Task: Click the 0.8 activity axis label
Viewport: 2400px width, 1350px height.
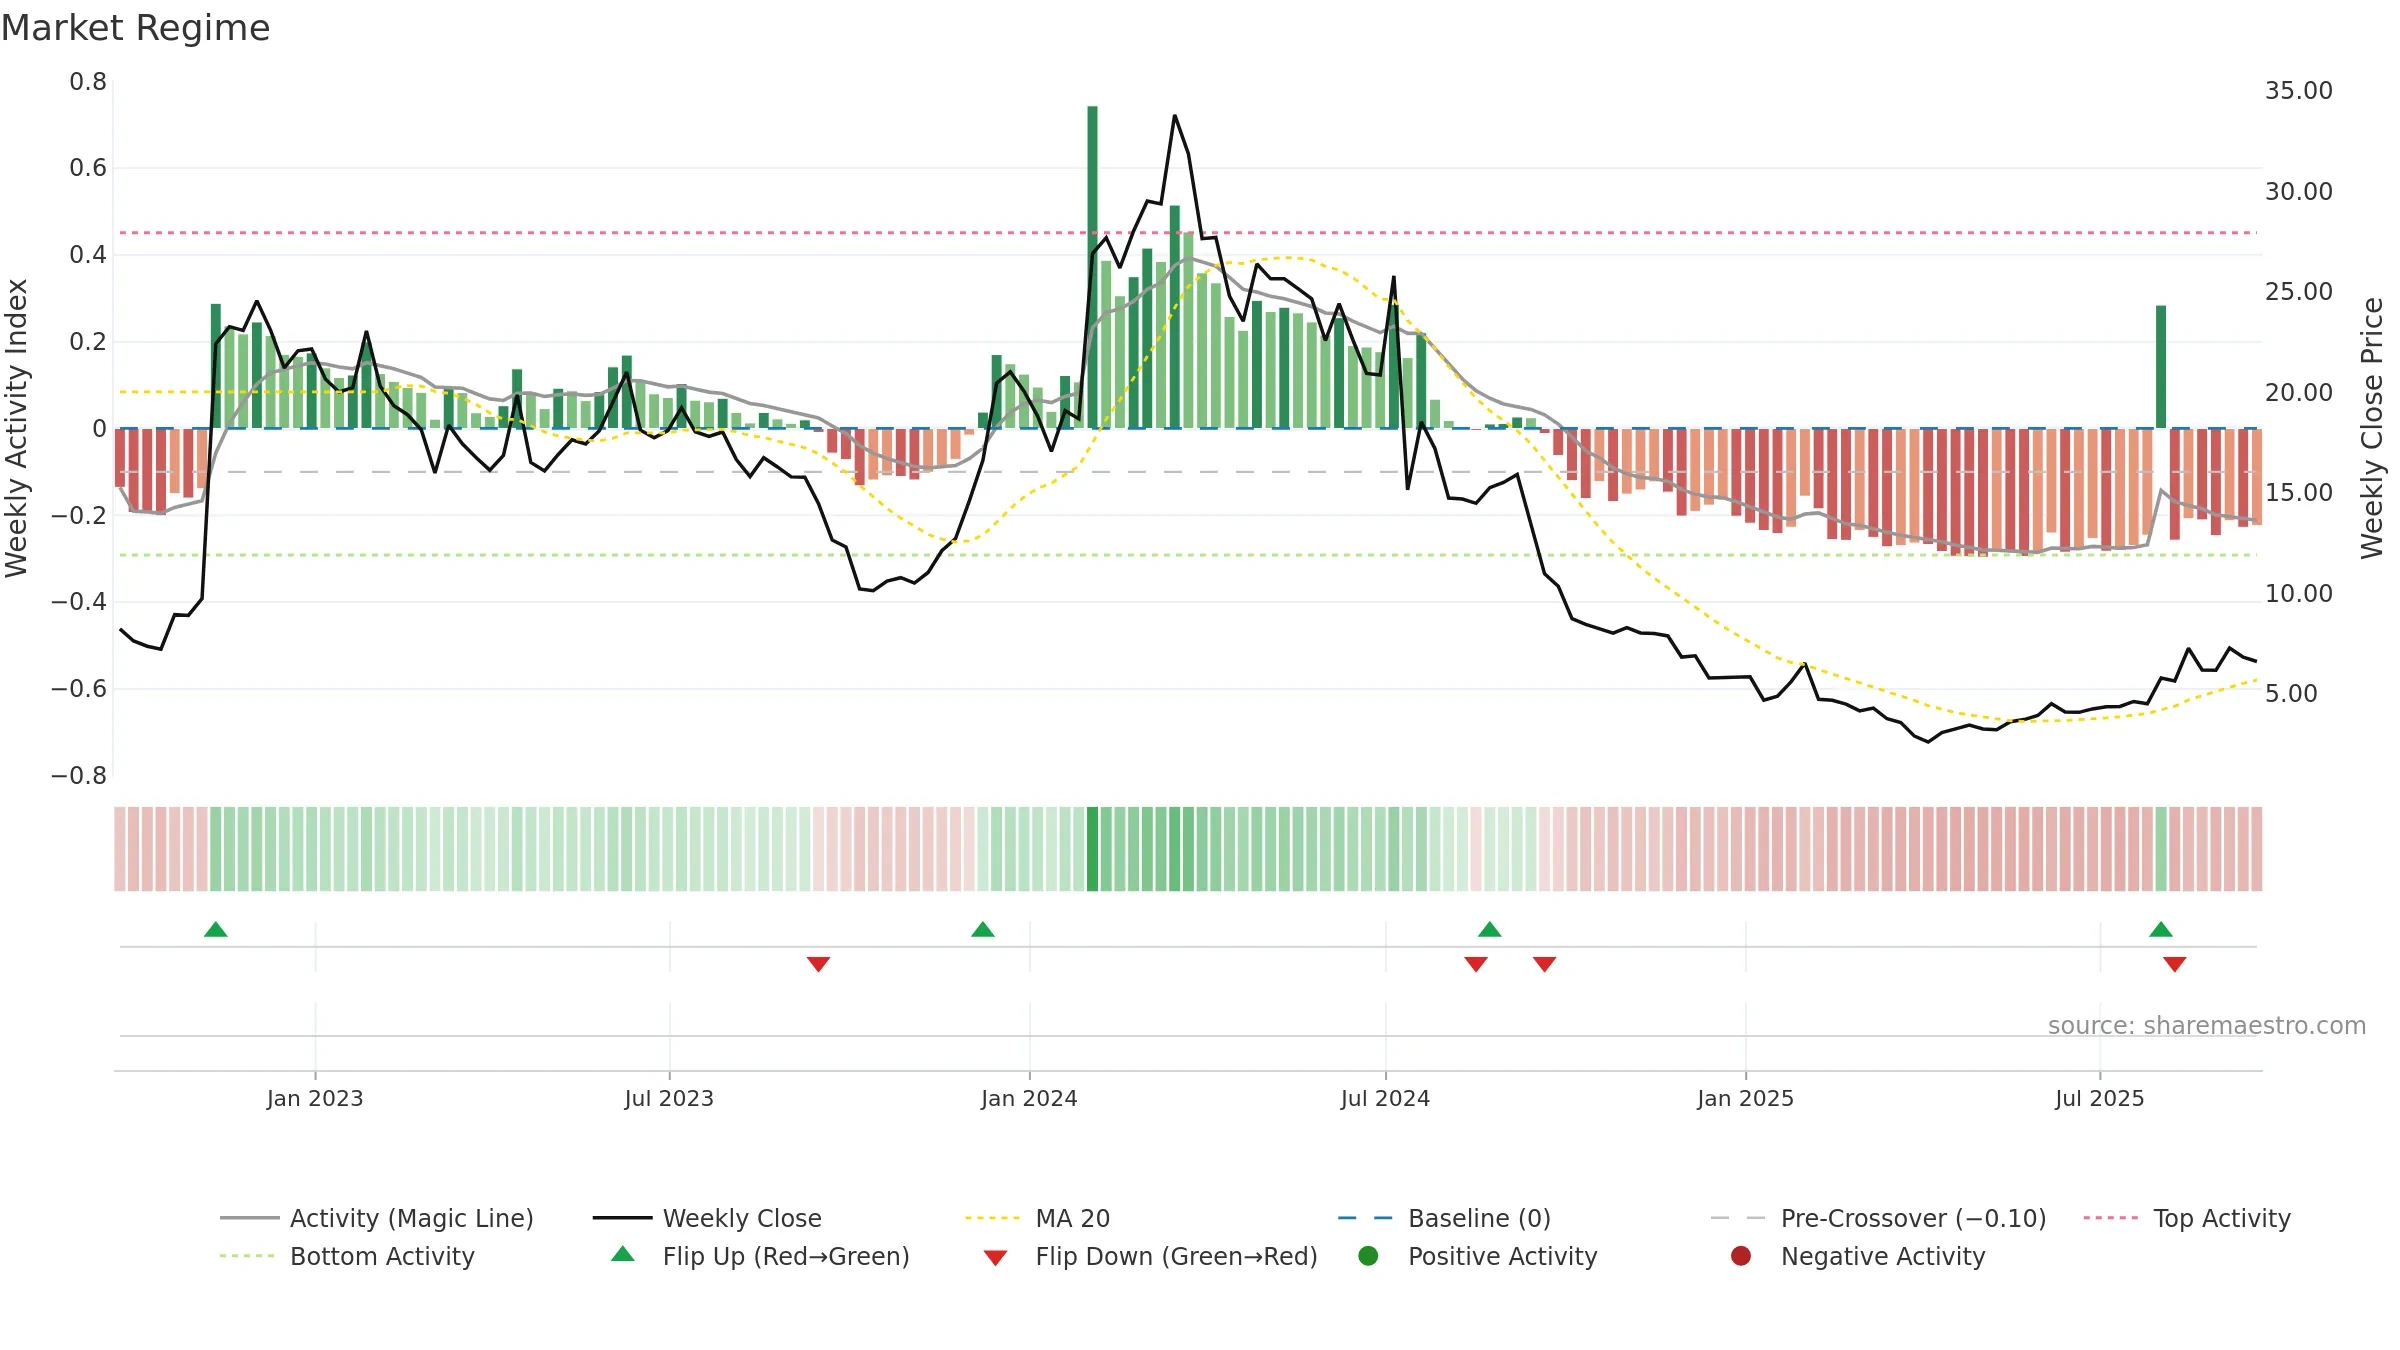Action: 88,82
